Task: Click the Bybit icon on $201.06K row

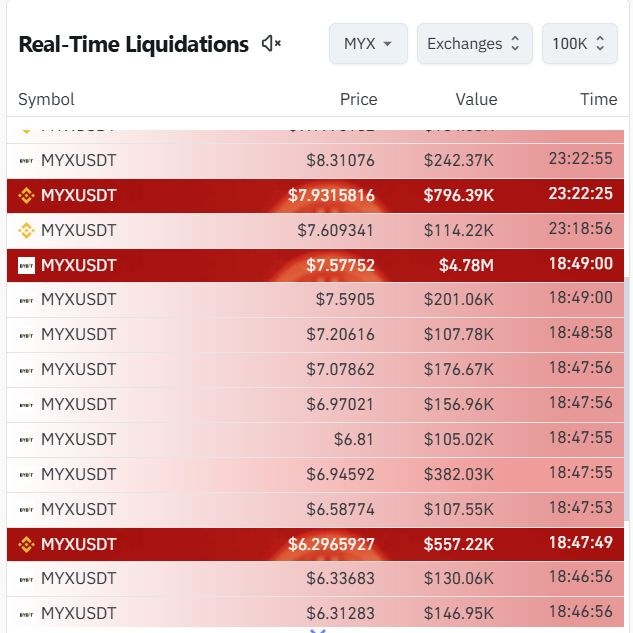Action: pos(26,300)
